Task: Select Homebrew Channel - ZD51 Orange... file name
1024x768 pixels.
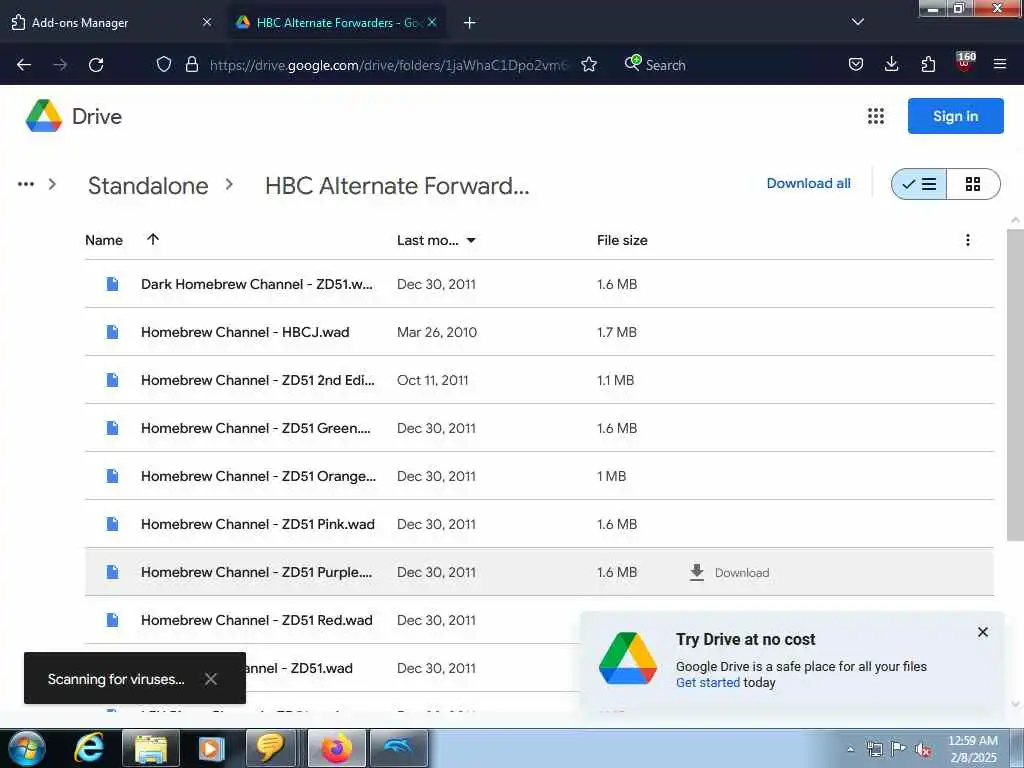Action: coord(259,476)
